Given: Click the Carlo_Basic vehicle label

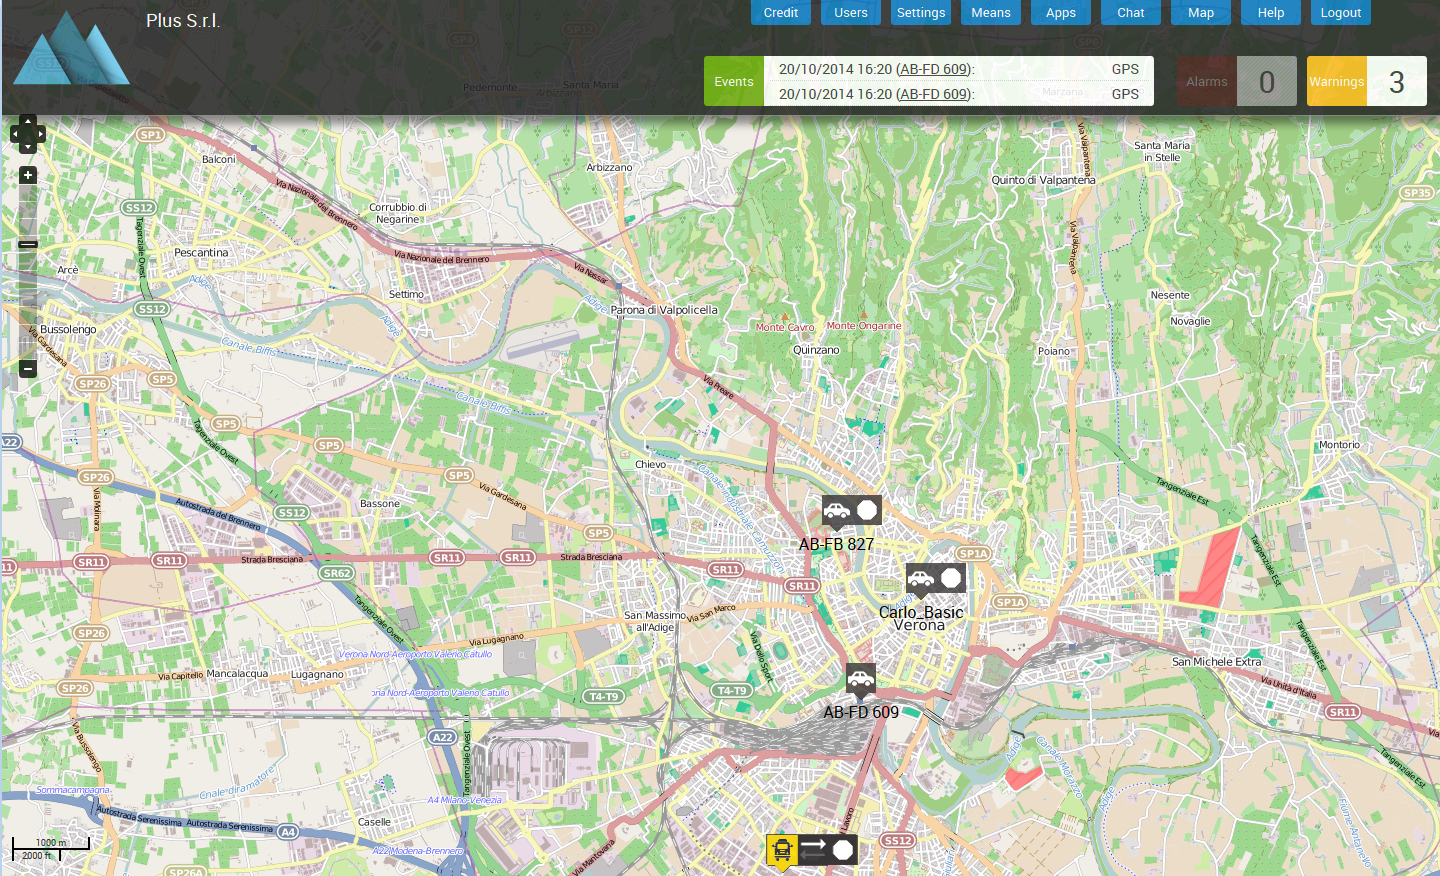Looking at the screenshot, I should pyautogui.click(x=921, y=612).
